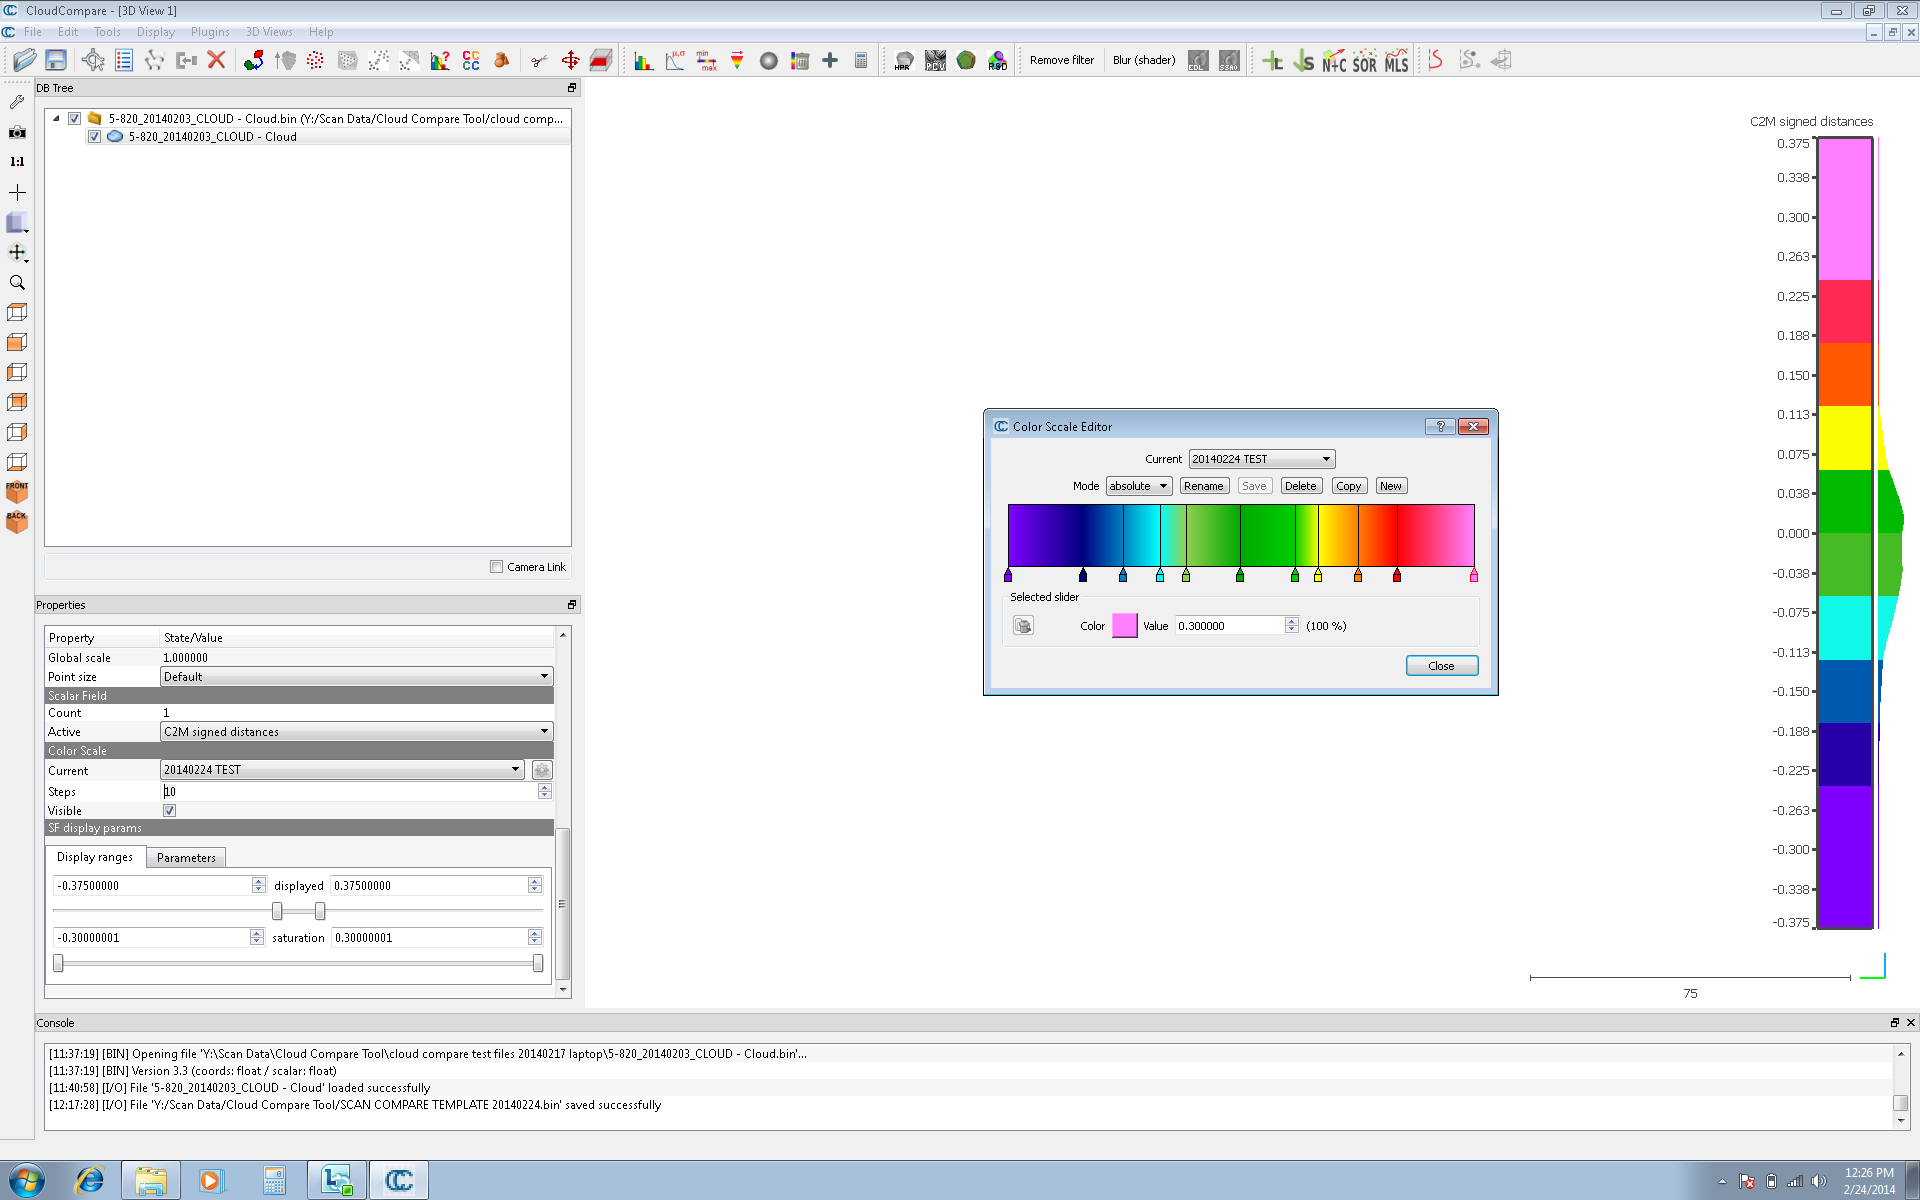This screenshot has width=1920, height=1200.
Task: Activate the Translate/Rotate tool
Action: point(569,60)
